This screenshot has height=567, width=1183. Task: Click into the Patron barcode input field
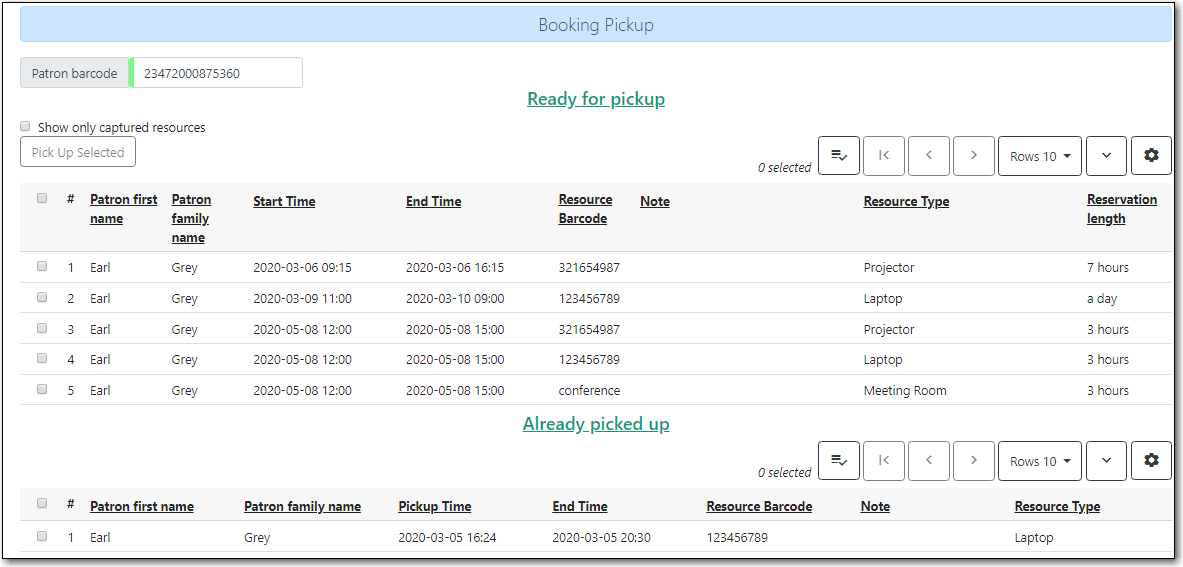tap(218, 73)
